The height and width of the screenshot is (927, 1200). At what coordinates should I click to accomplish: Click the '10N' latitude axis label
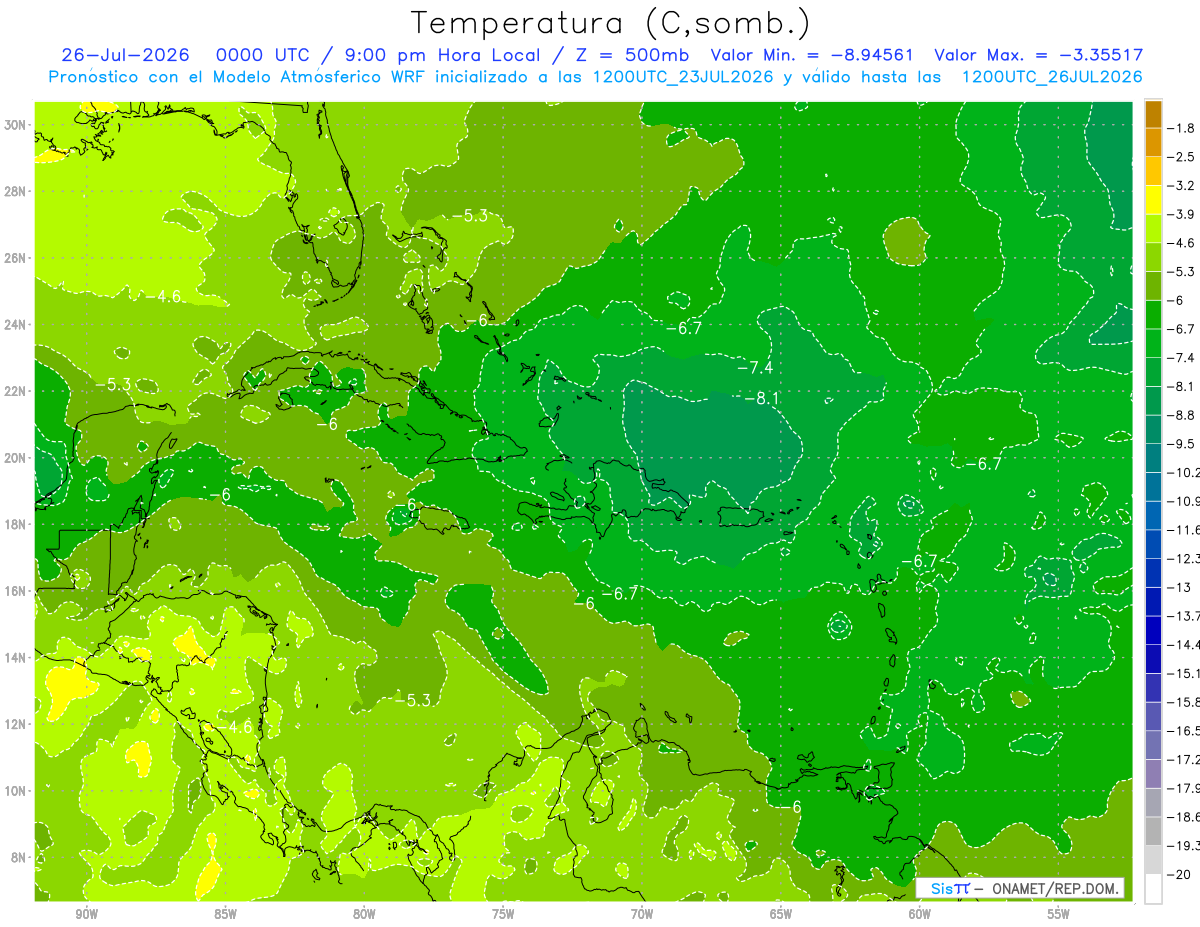coord(17,790)
